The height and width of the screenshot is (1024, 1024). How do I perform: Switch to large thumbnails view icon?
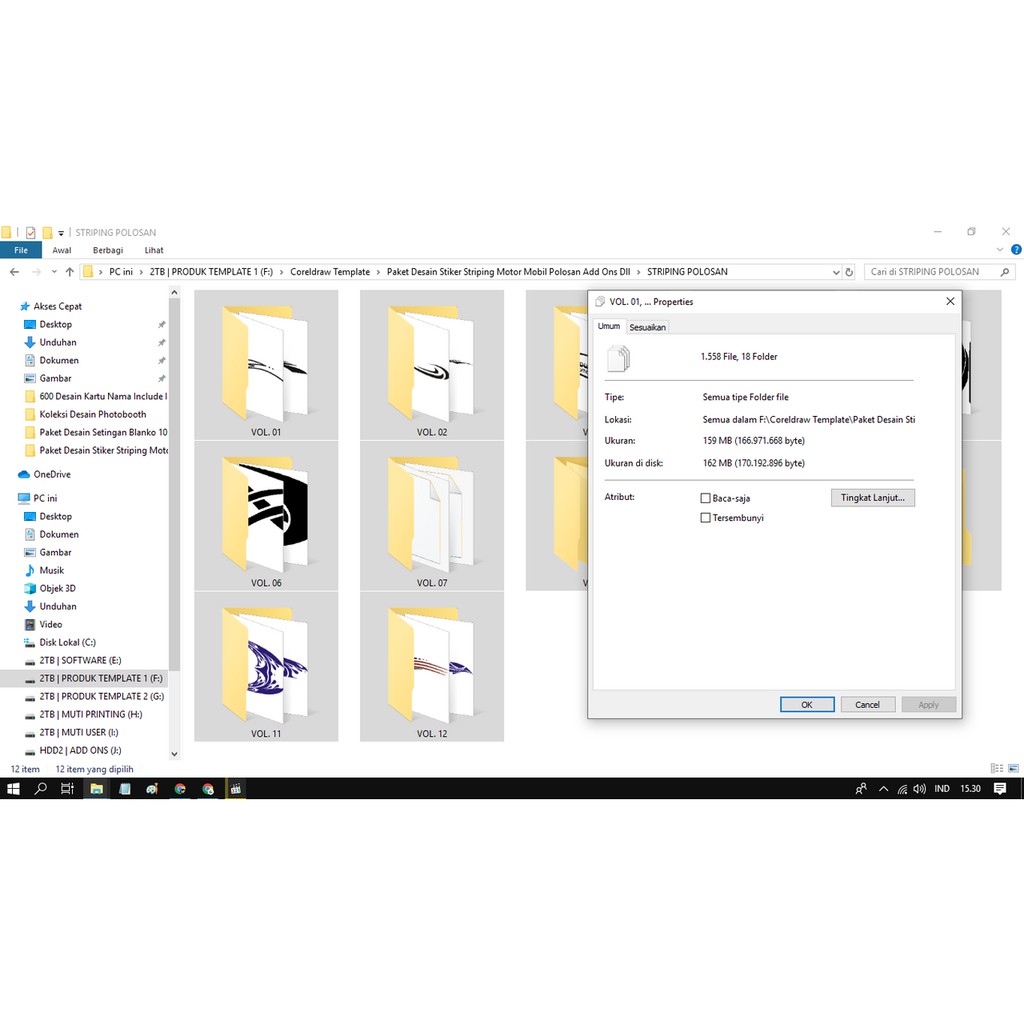pyautogui.click(x=1012, y=768)
